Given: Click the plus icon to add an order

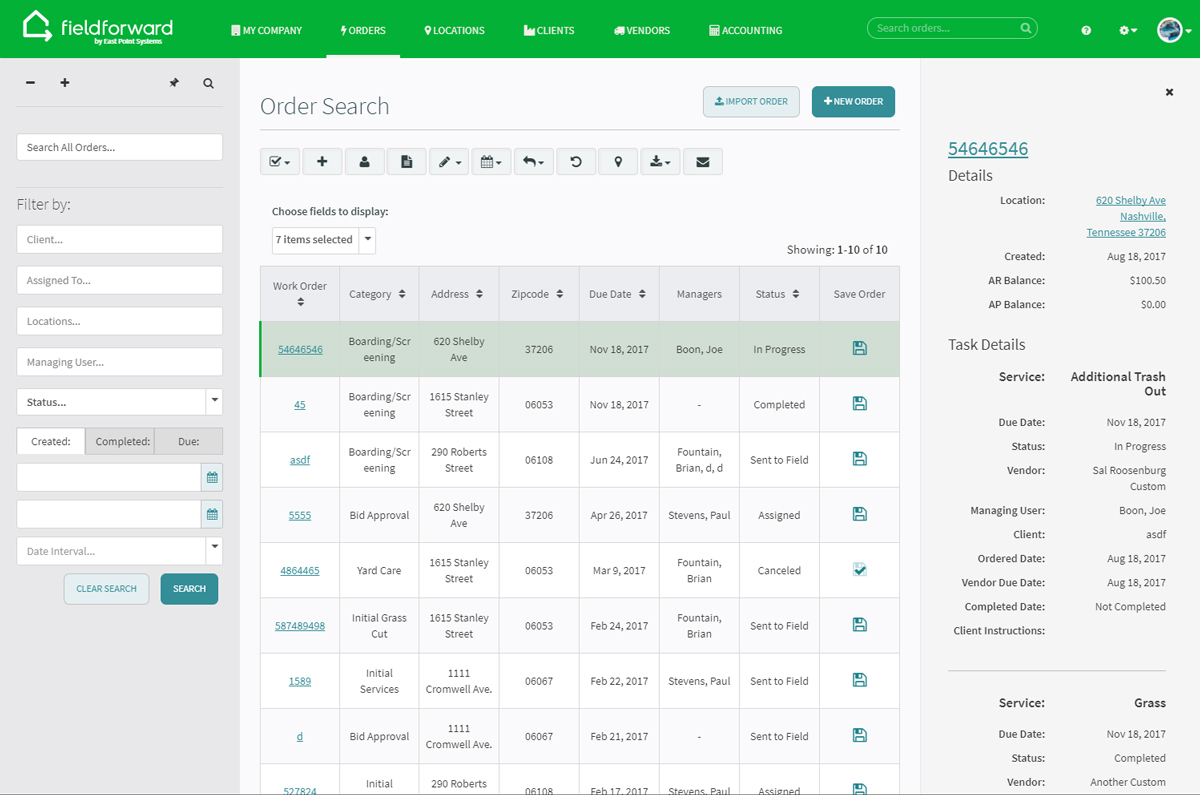Looking at the screenshot, I should click(x=322, y=161).
